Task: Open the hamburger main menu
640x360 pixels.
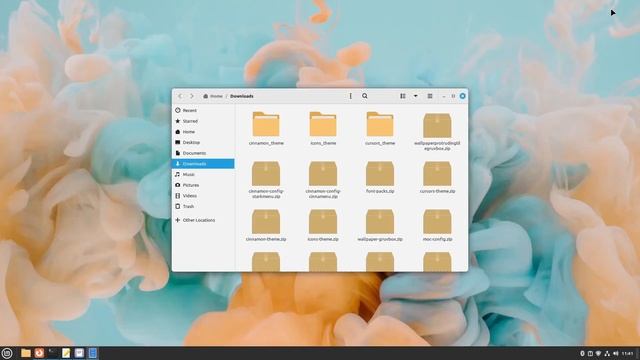Action: pyautogui.click(x=430, y=96)
